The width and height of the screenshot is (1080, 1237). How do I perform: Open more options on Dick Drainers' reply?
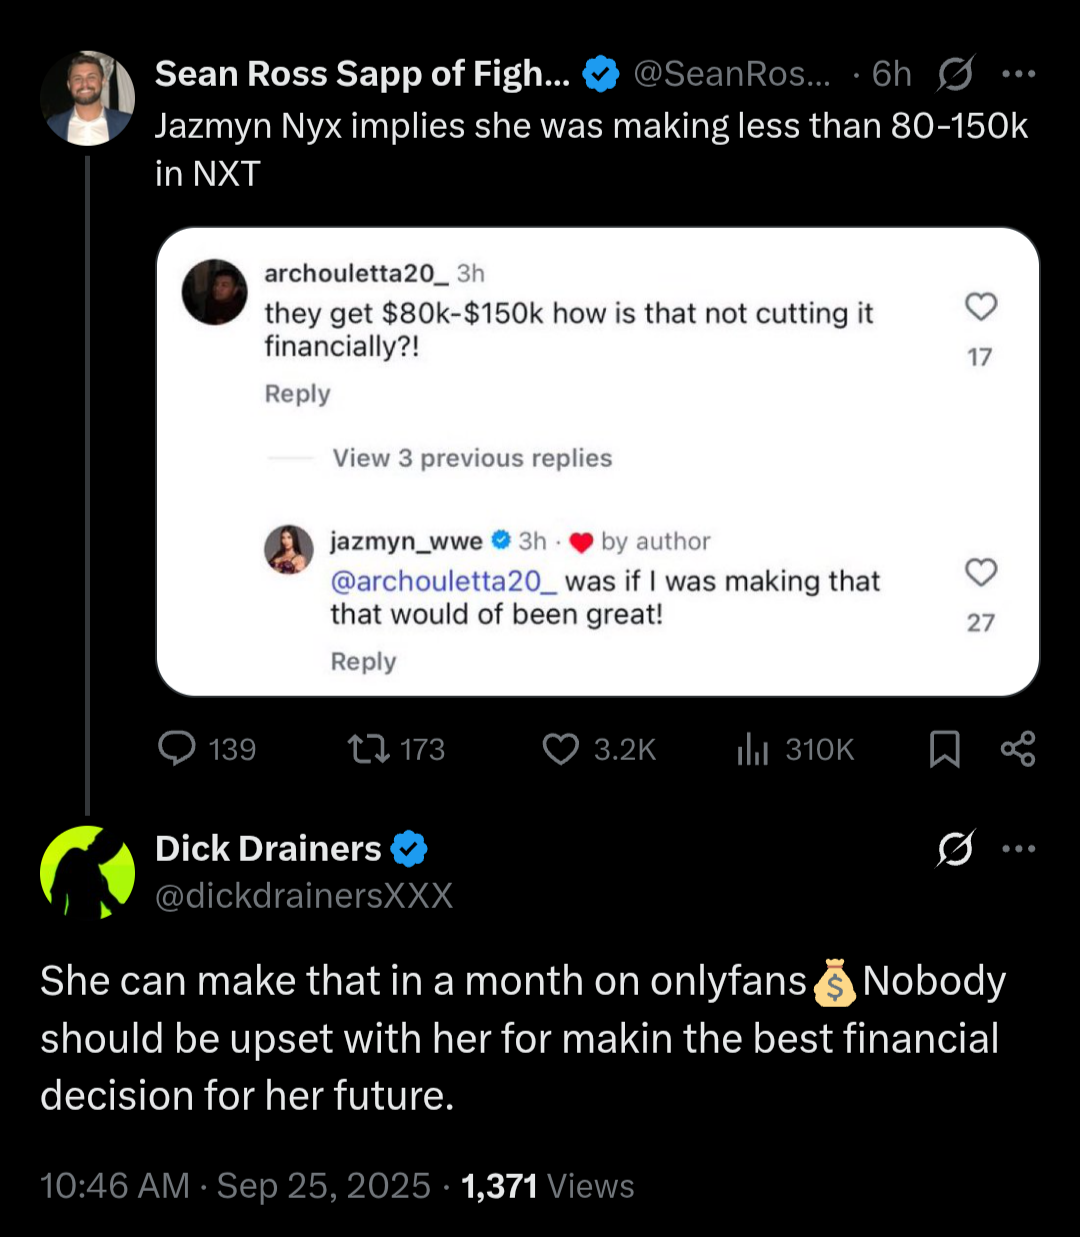click(x=1018, y=849)
